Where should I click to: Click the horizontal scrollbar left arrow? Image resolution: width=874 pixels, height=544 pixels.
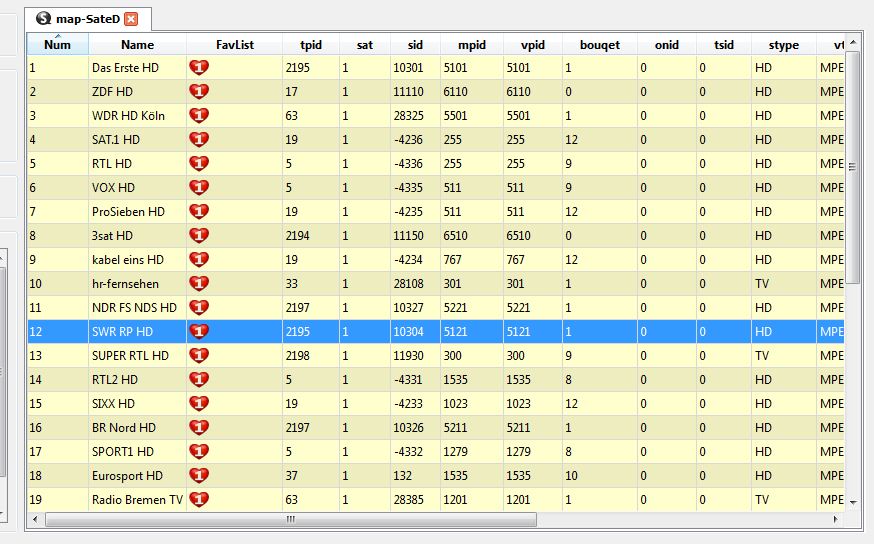36,519
